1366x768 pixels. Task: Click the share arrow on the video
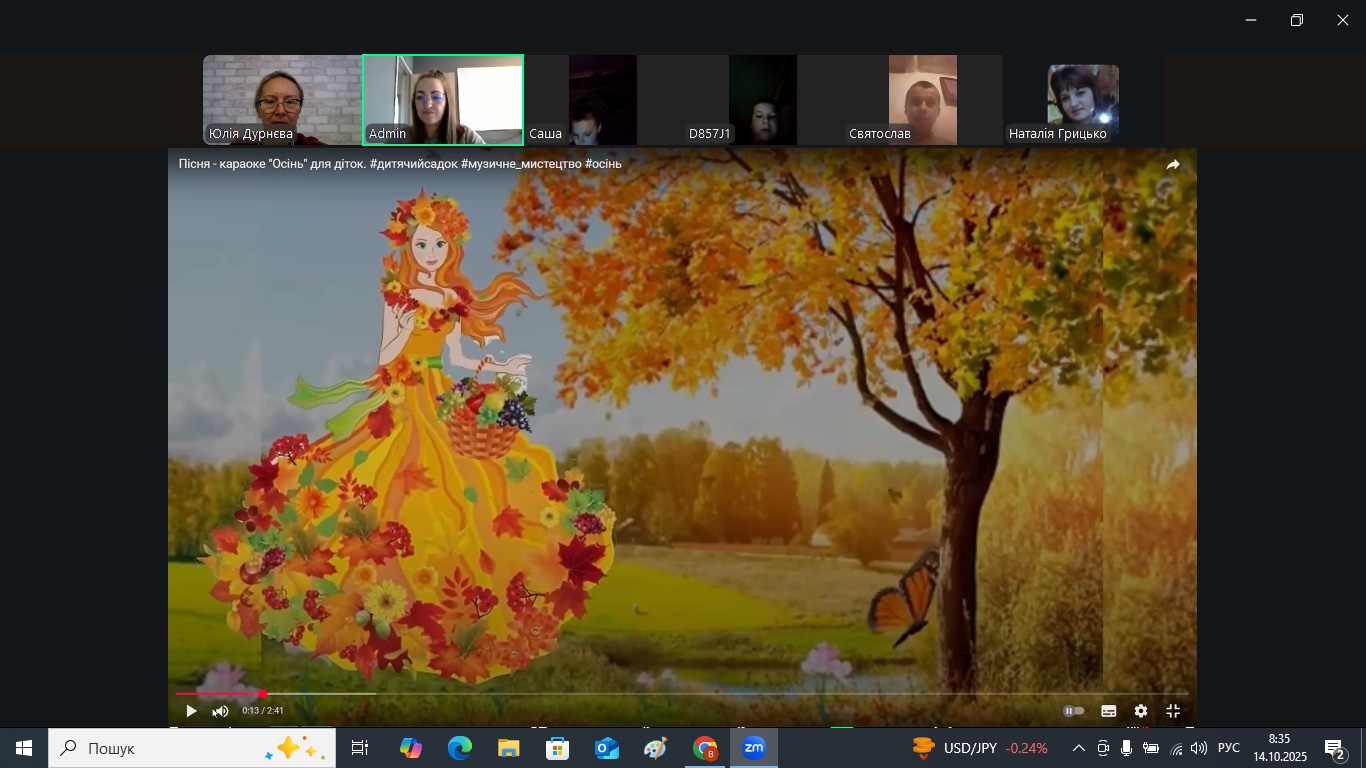(x=1173, y=164)
